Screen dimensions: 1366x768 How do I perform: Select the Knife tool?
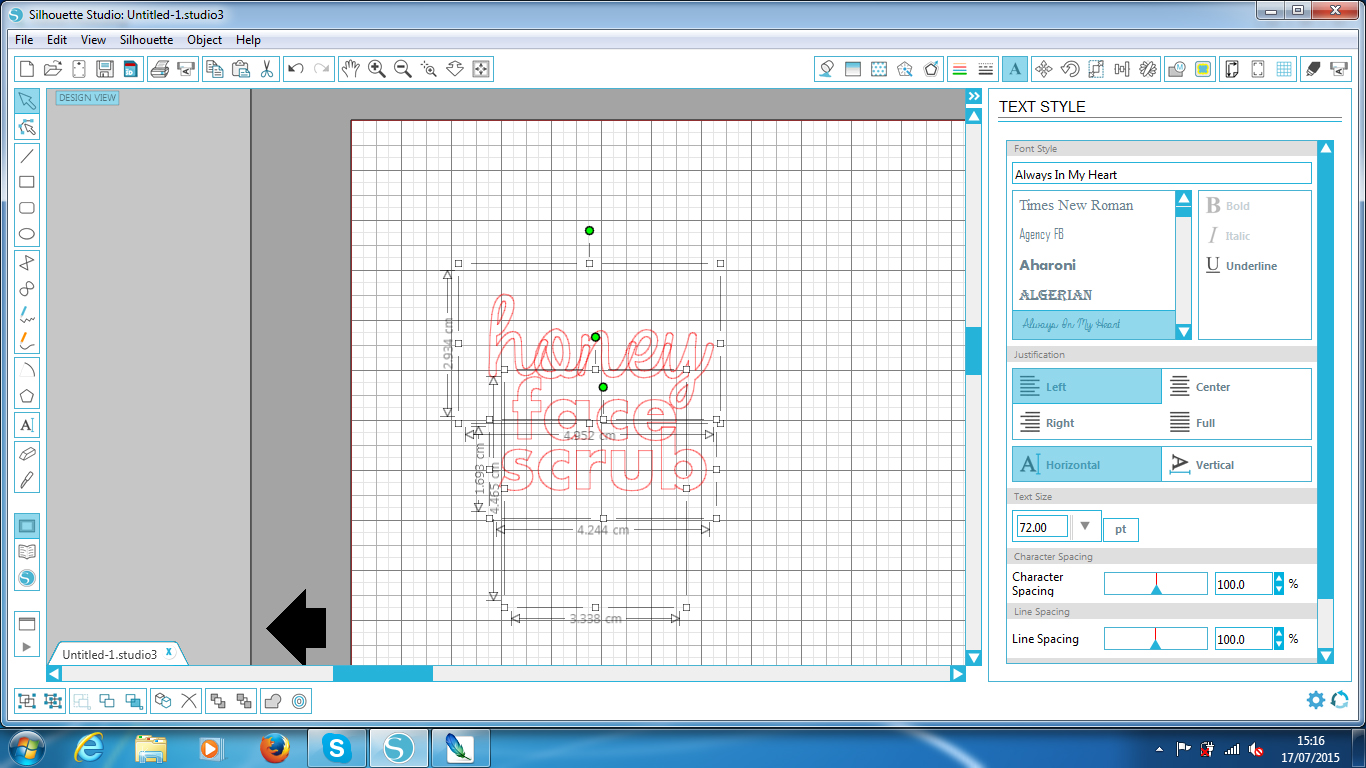[27, 480]
